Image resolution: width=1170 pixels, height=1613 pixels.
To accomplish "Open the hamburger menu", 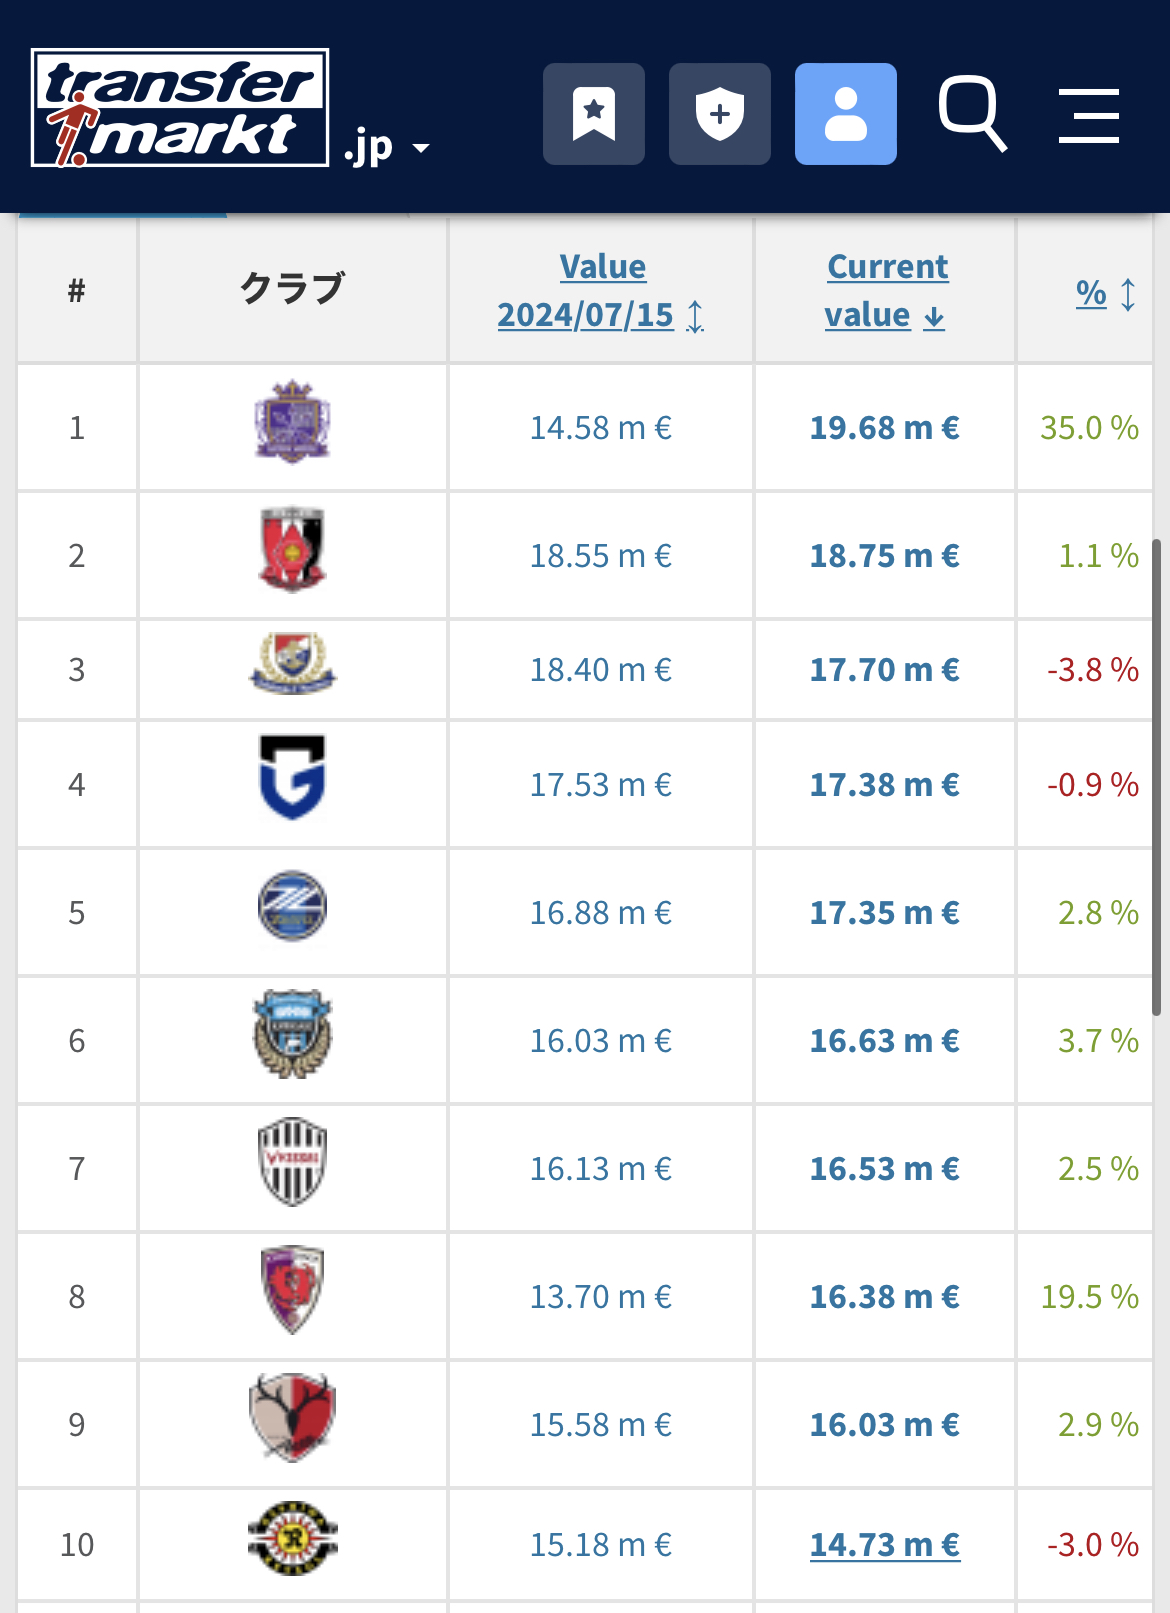I will click(x=1089, y=115).
